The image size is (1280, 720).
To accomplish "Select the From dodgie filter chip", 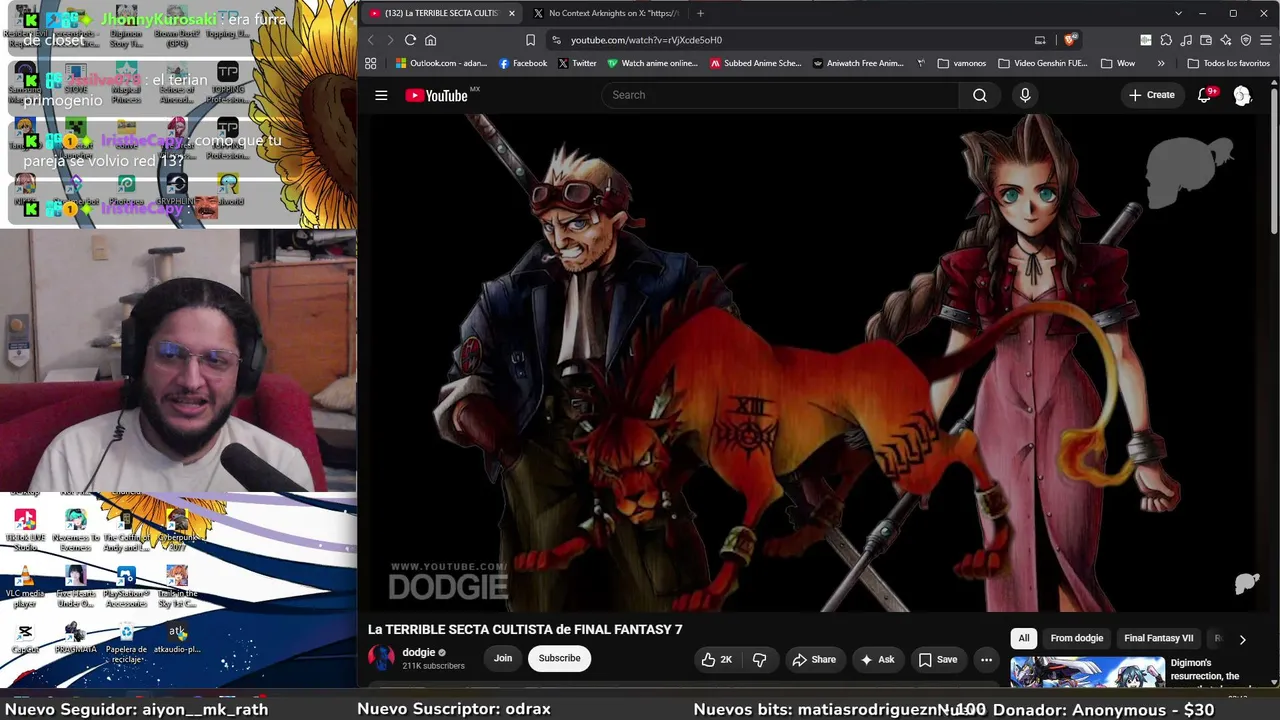I will pyautogui.click(x=1077, y=638).
